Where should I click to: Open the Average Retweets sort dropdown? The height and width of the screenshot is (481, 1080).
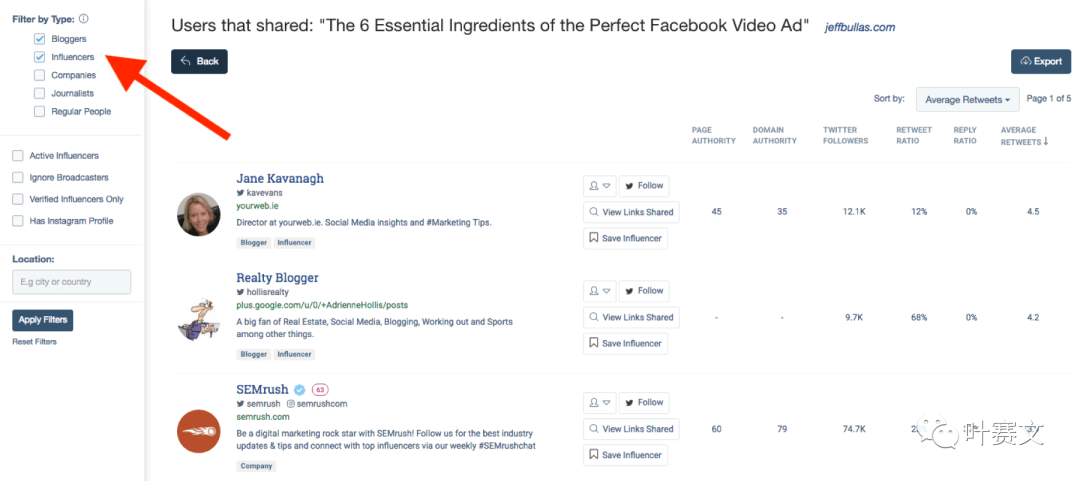967,99
